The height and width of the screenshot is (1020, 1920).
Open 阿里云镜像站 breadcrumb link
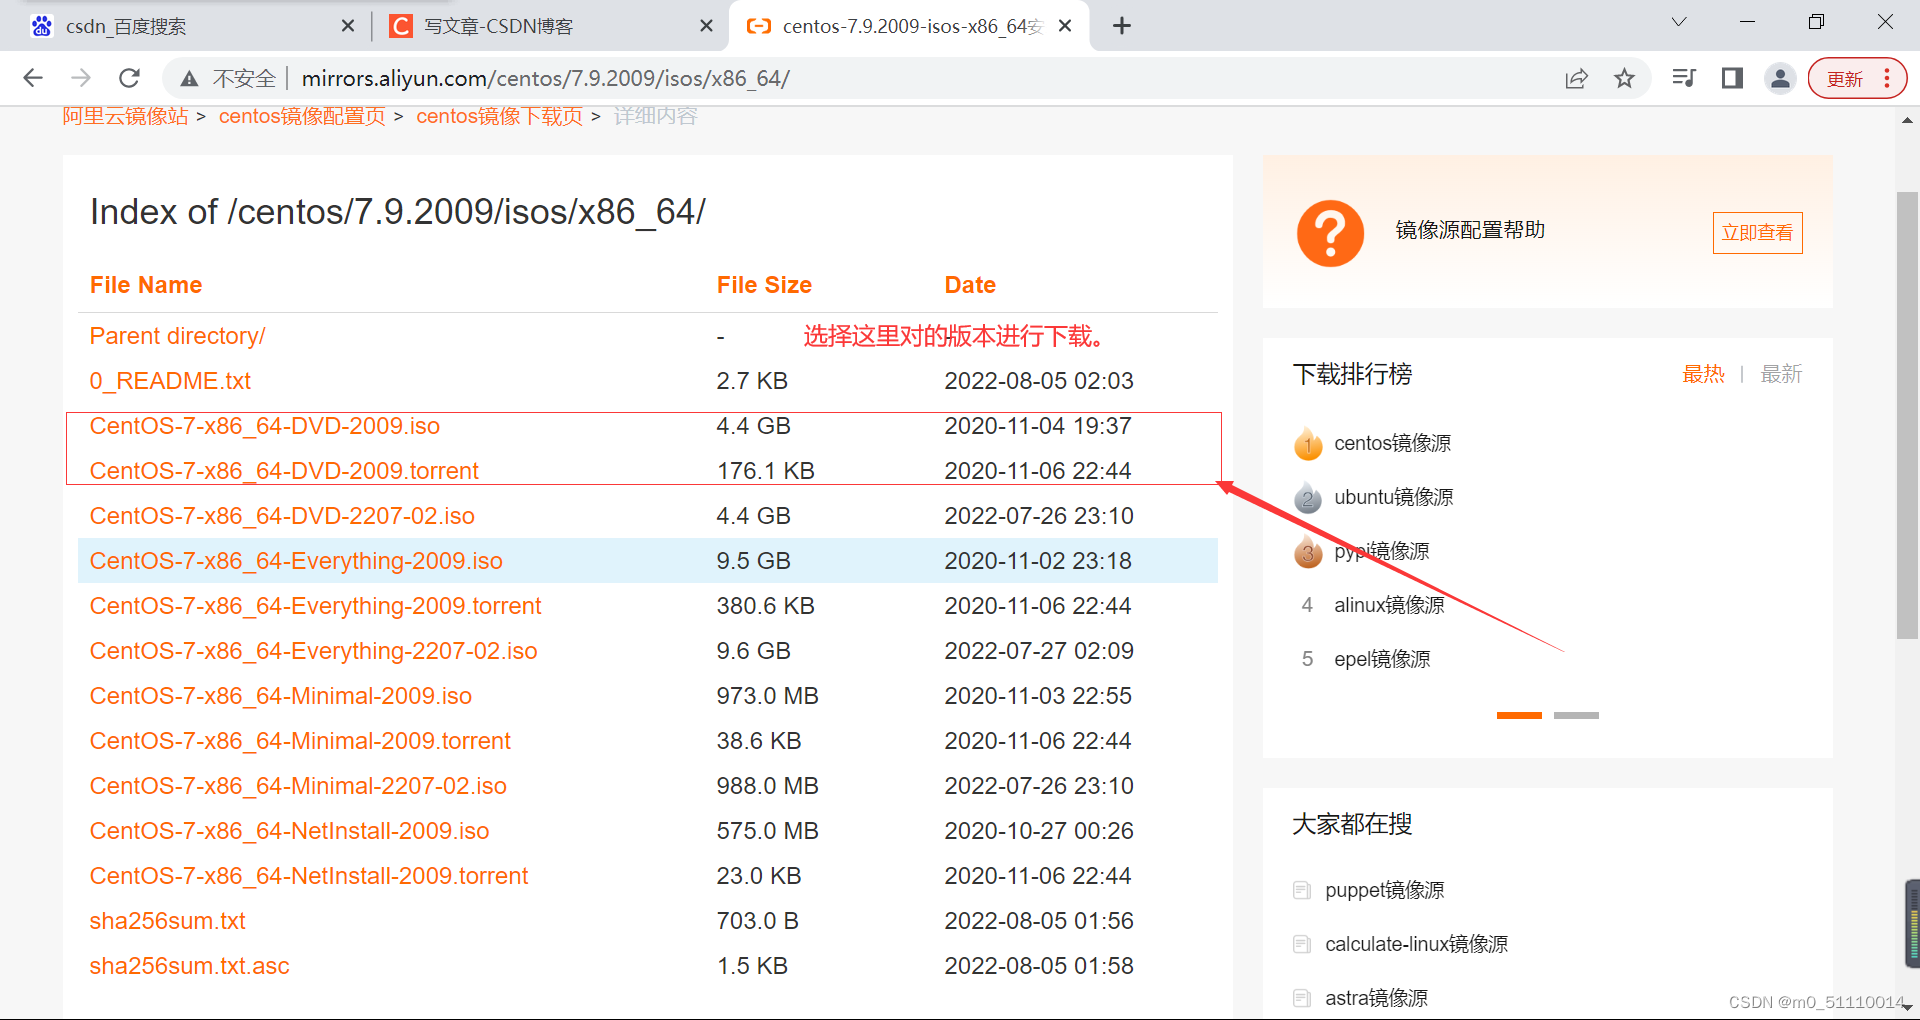tap(125, 116)
